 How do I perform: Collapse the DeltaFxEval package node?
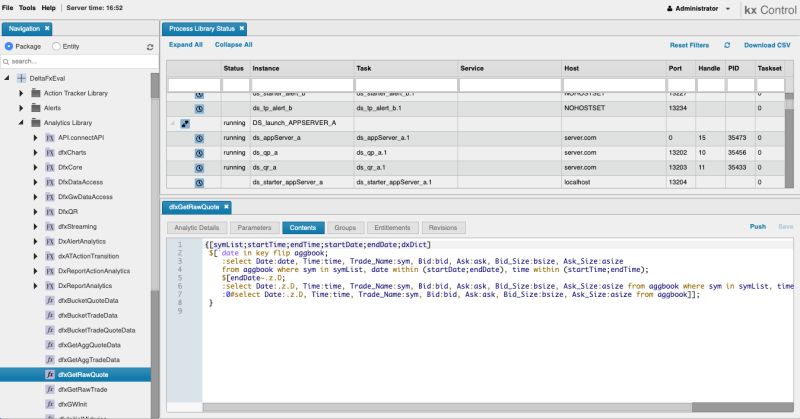7,79
